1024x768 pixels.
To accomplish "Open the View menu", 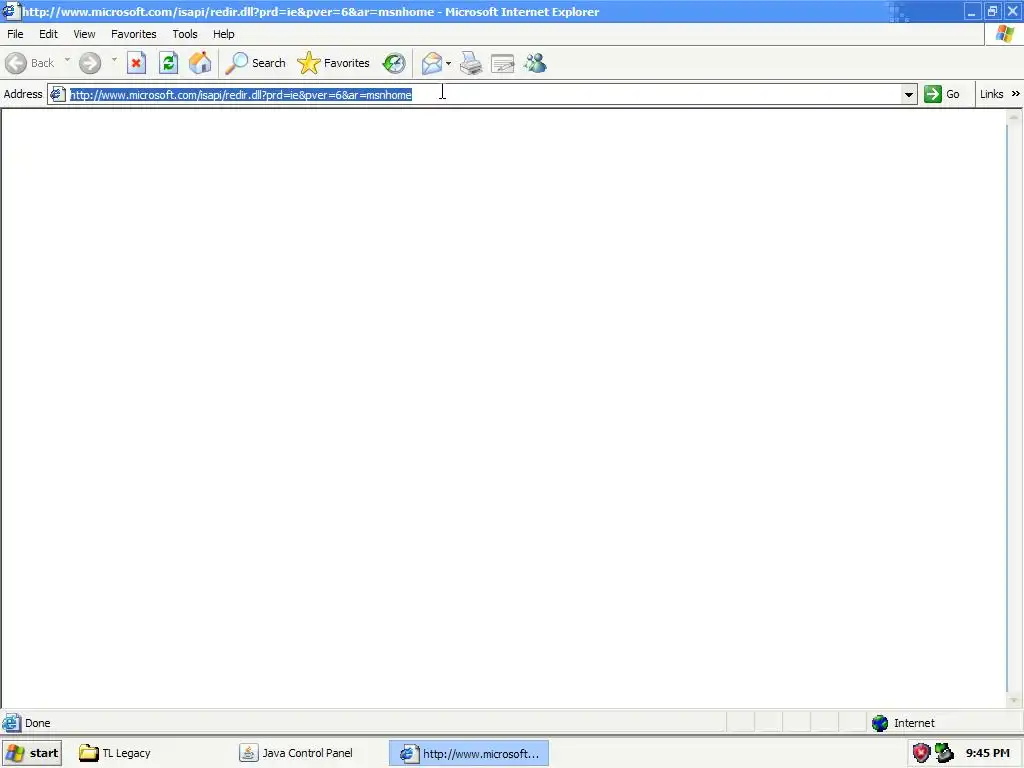I will [84, 34].
